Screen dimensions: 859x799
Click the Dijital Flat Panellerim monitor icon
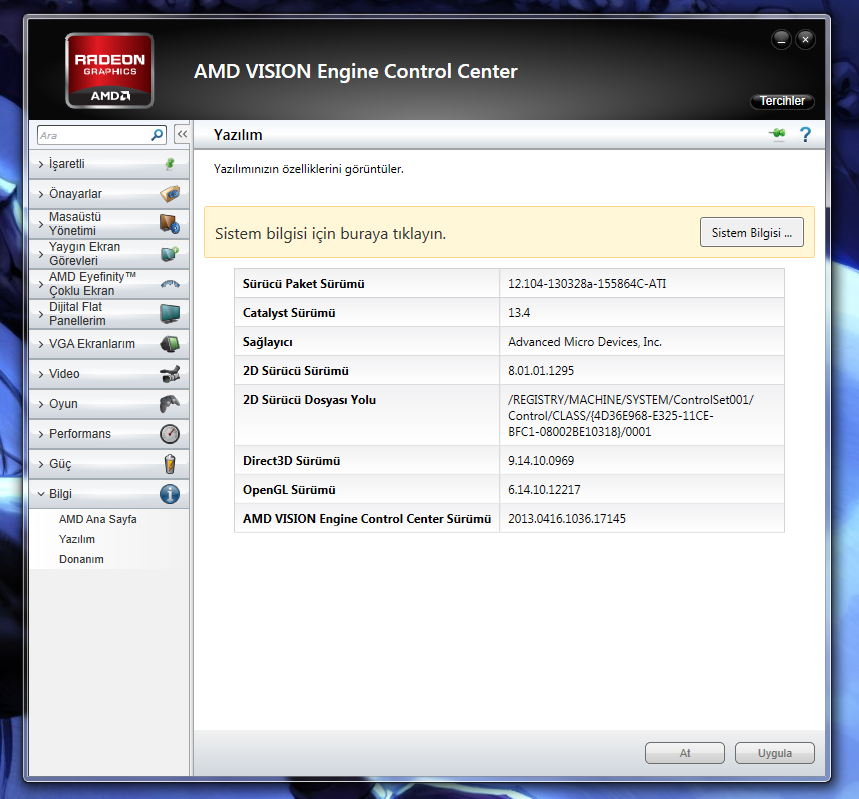click(170, 313)
